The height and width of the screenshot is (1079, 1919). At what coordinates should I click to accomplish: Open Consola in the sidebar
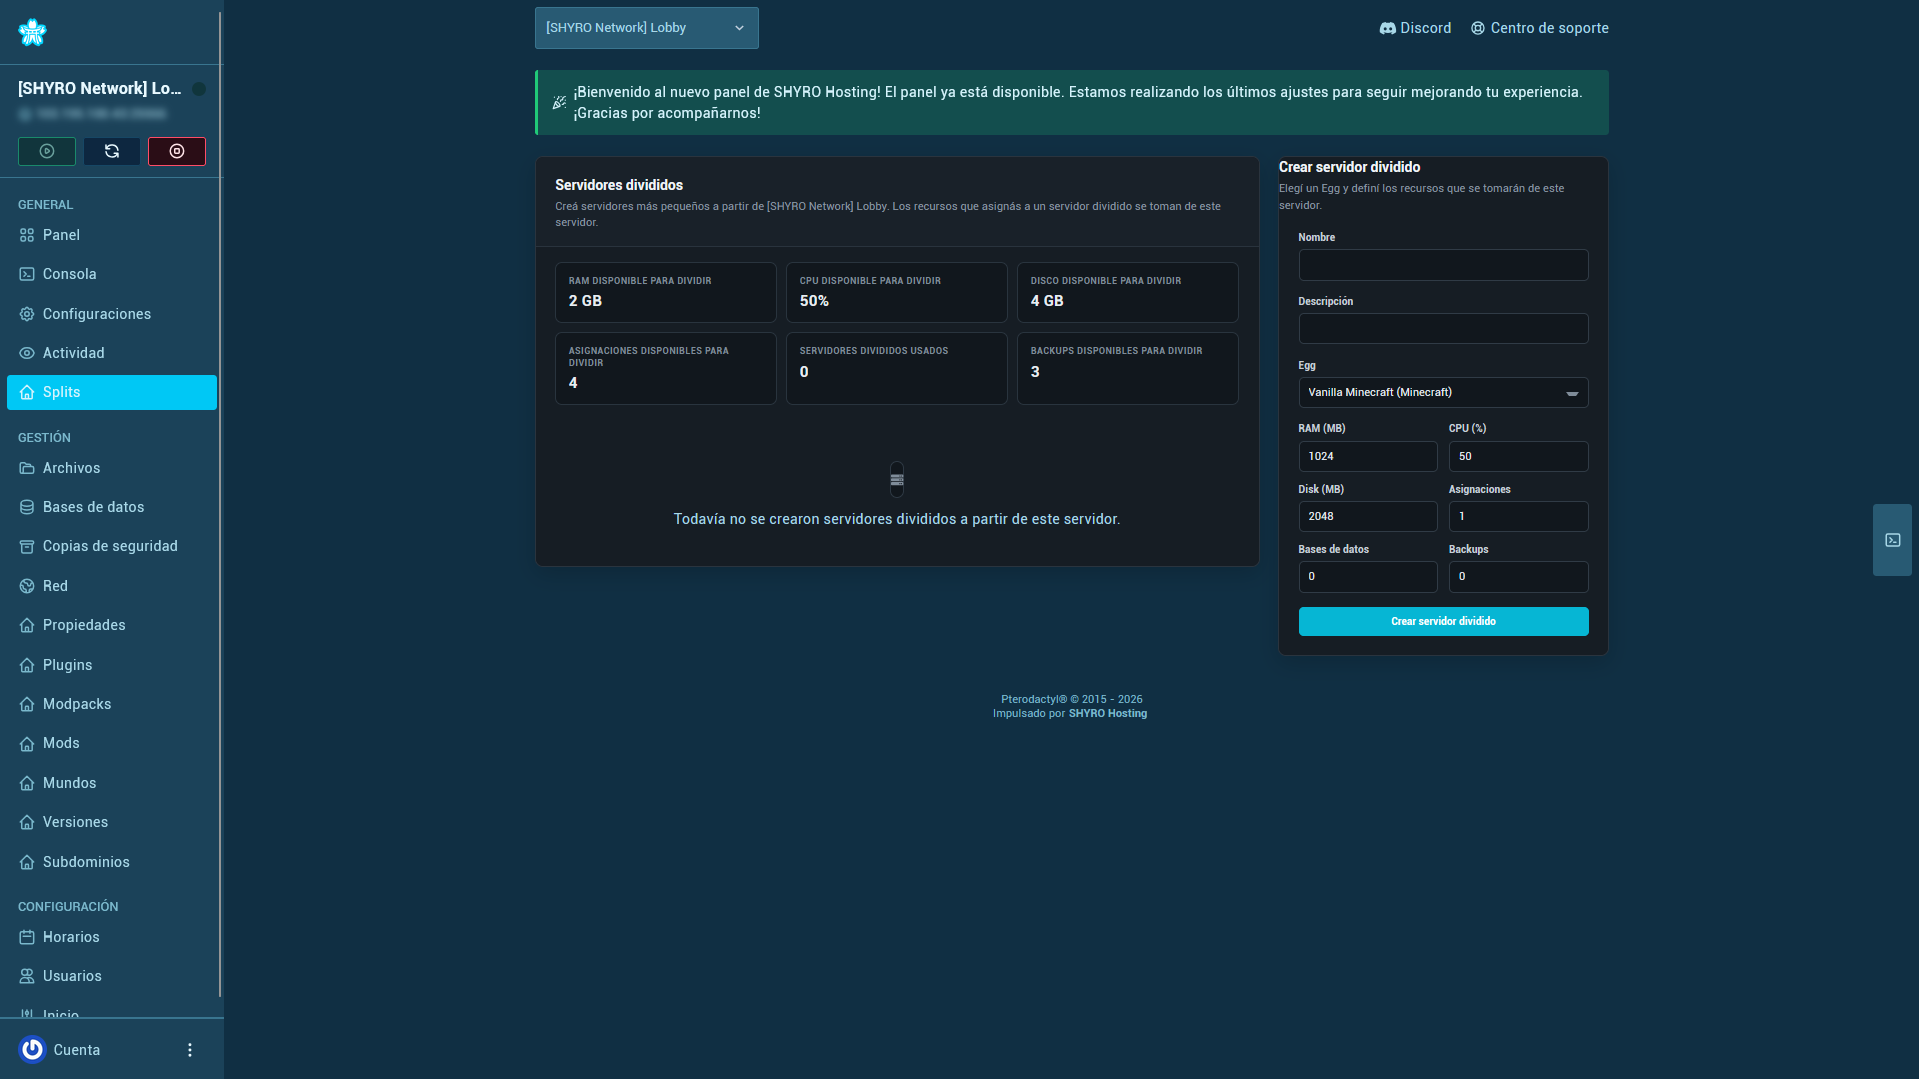(x=112, y=274)
